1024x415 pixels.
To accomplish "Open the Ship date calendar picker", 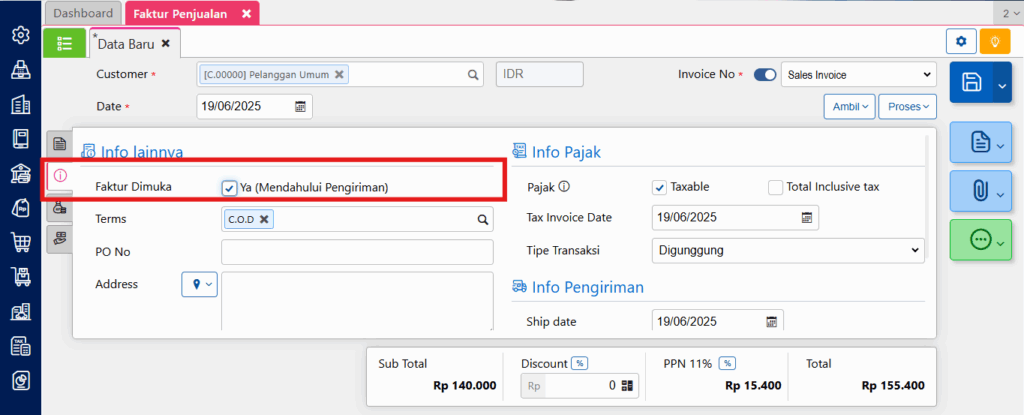I will (x=771, y=322).
